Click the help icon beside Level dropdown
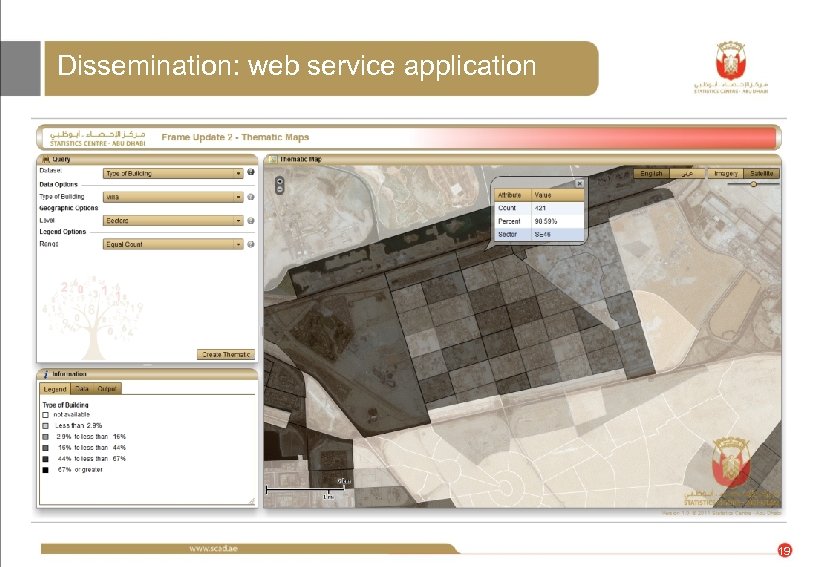The height and width of the screenshot is (567, 818). [251, 221]
